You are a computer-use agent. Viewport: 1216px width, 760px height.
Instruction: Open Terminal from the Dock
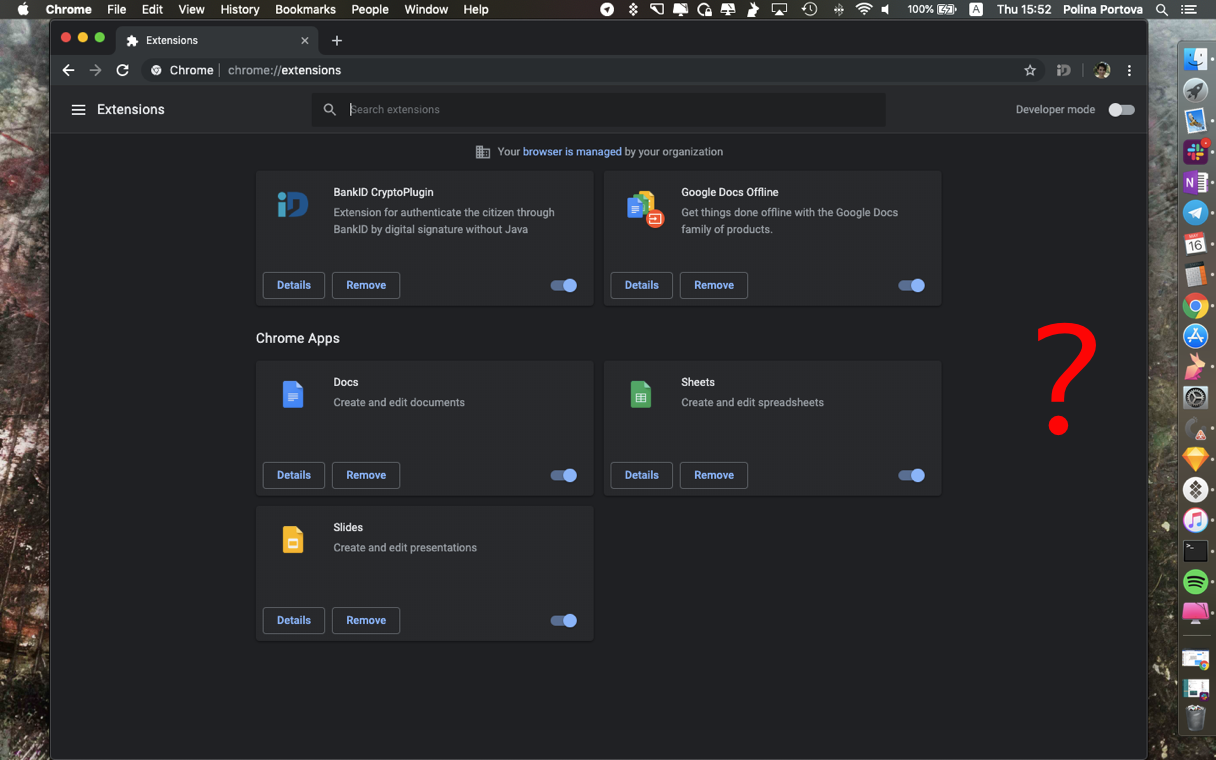click(1195, 551)
